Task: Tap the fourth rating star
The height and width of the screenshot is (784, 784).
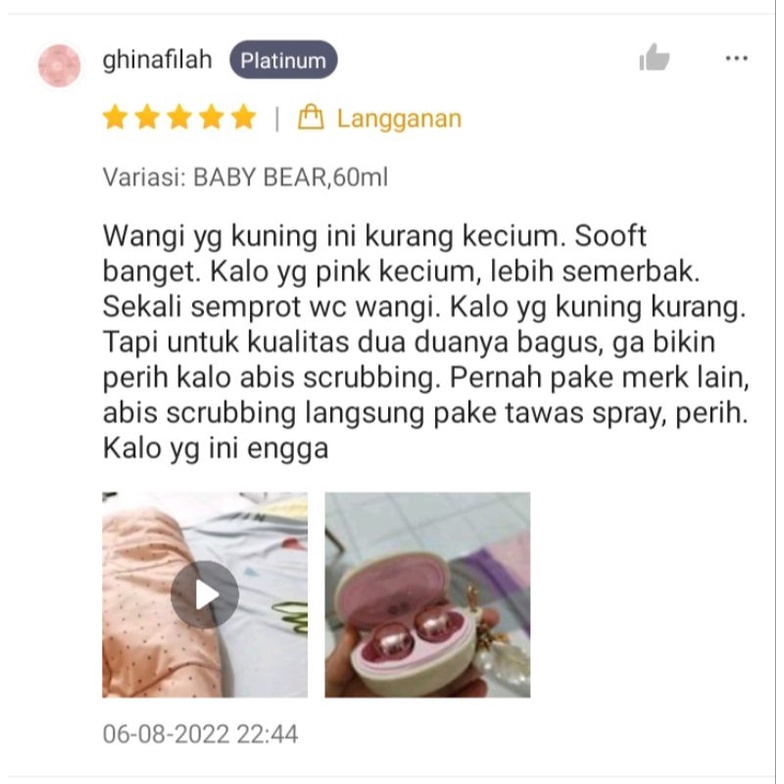Action: pyautogui.click(x=212, y=118)
